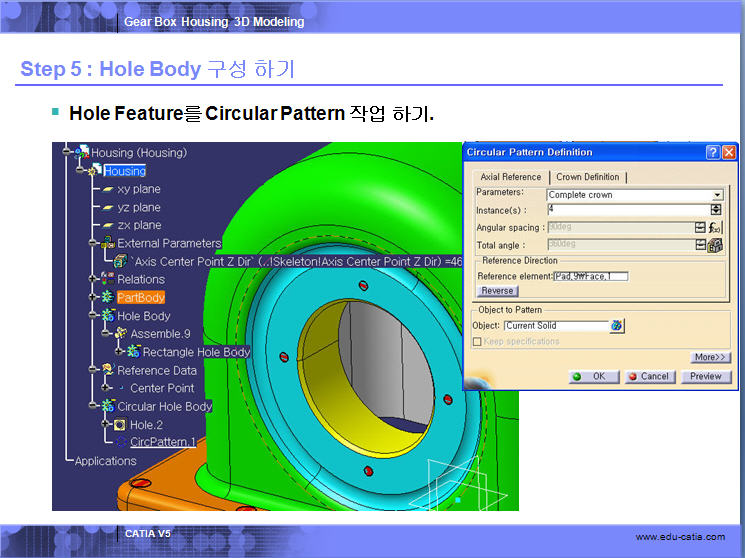Collapse the Hole Body tree node
745x558 pixels.
[x=93, y=316]
